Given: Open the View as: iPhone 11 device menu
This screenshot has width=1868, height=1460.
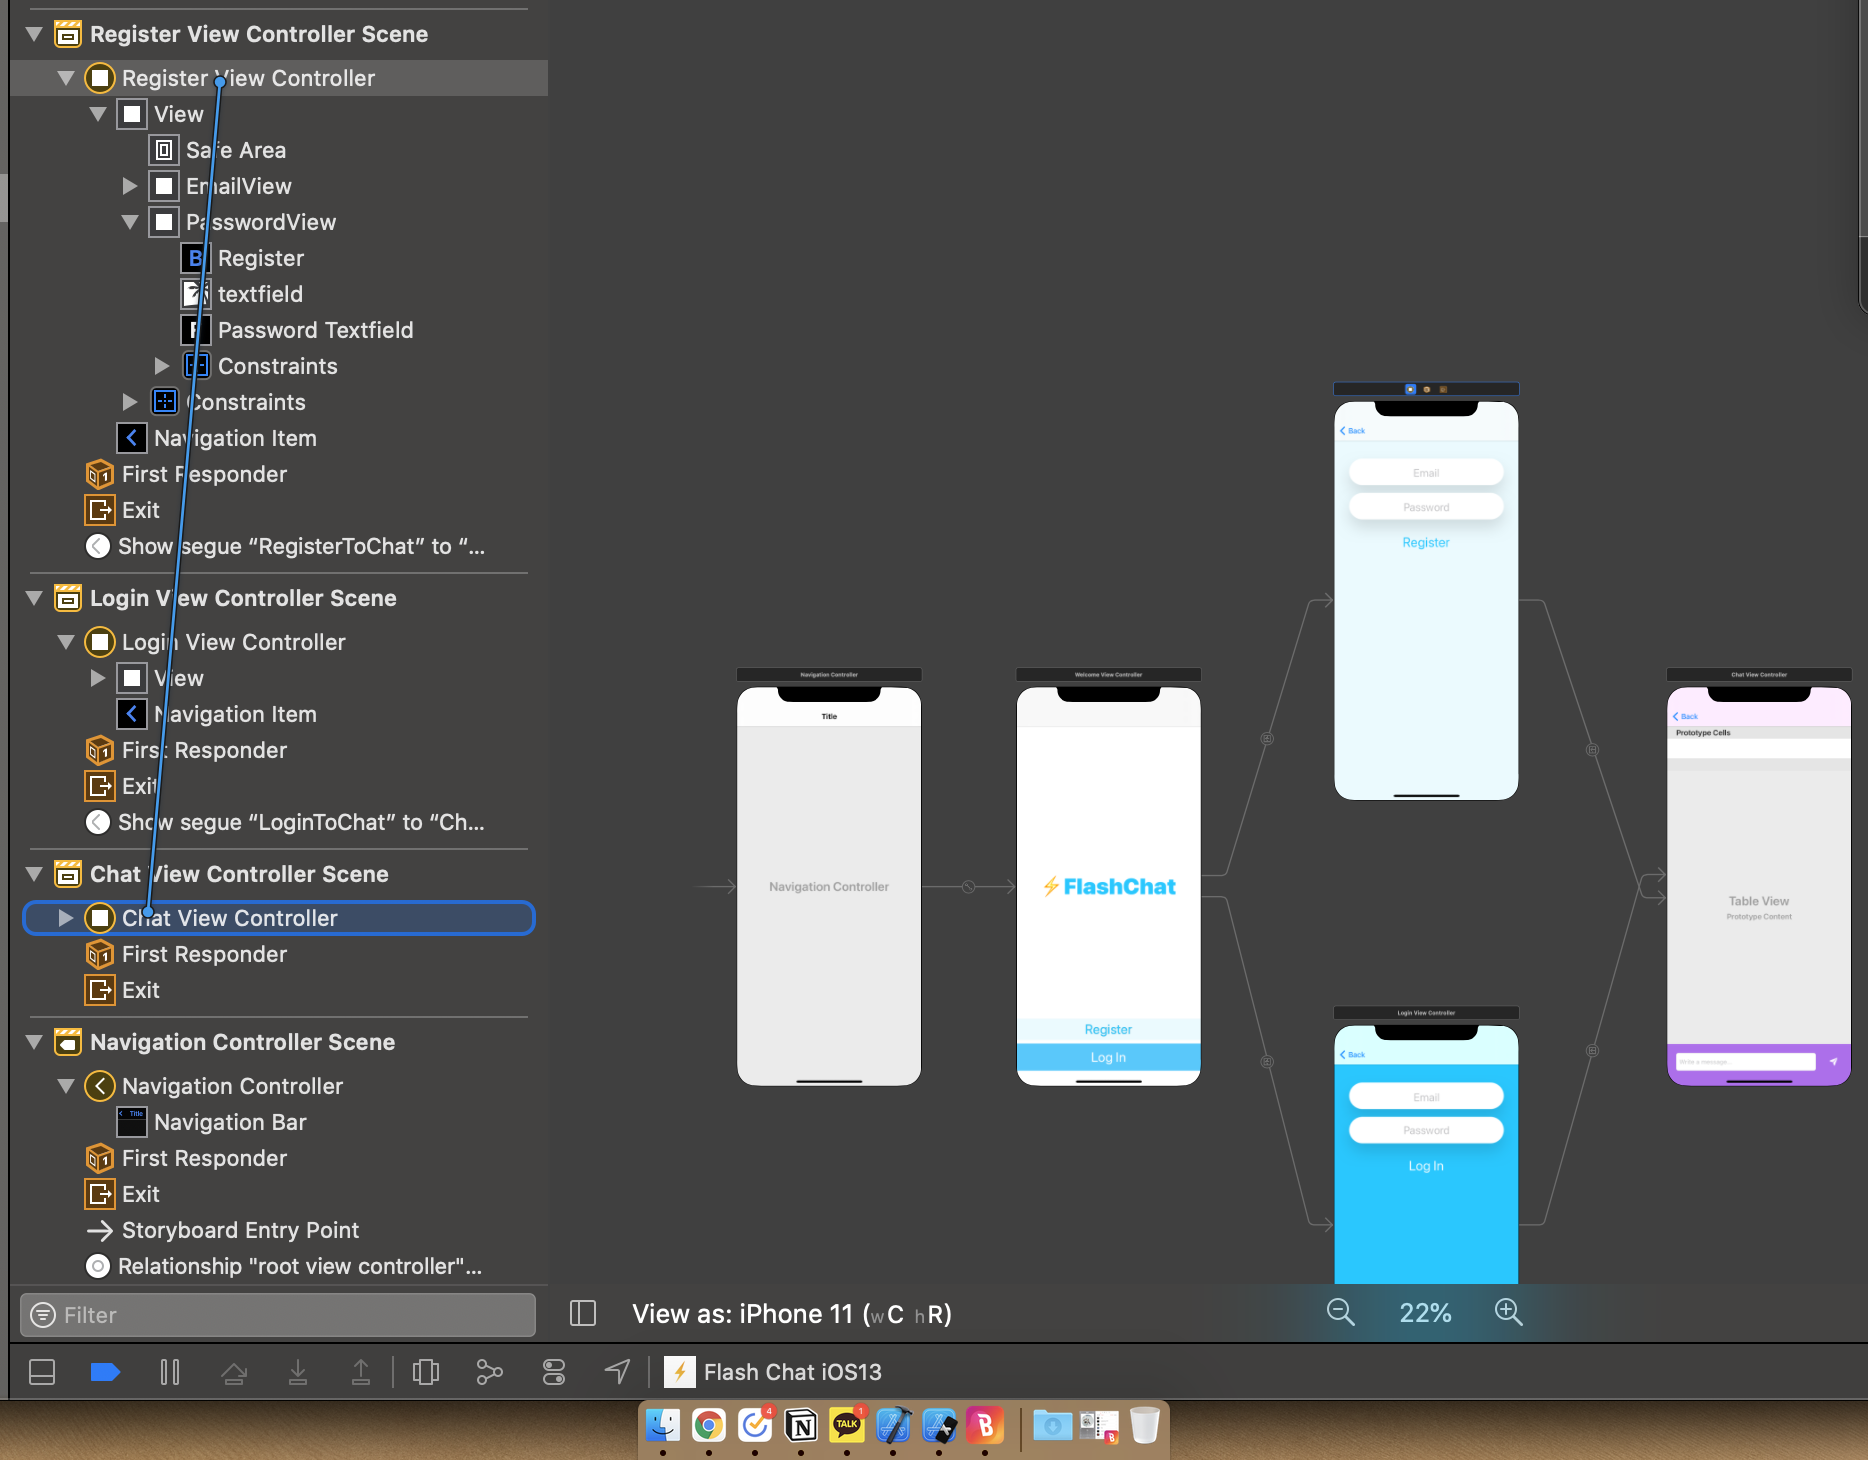Looking at the screenshot, I should tap(792, 1313).
